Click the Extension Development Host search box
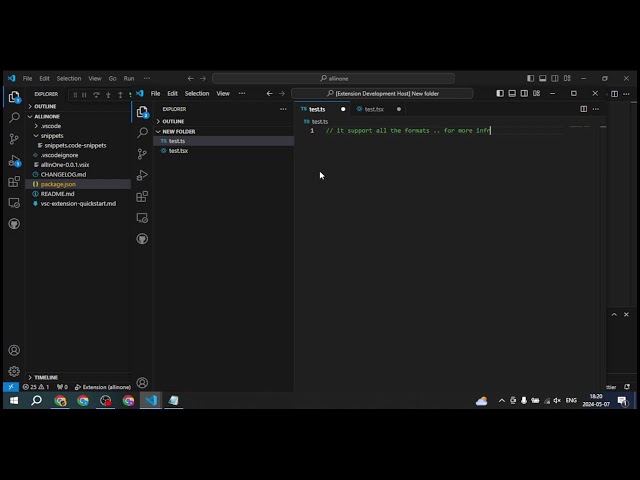This screenshot has width=640, height=480. point(382,93)
